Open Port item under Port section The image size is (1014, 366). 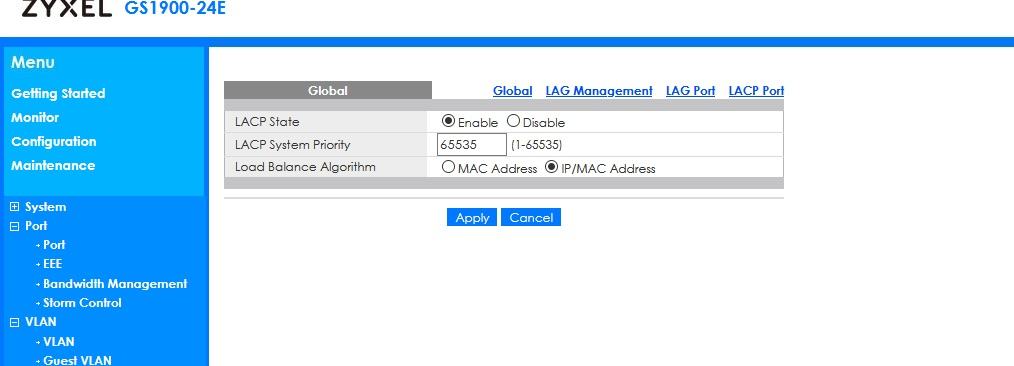(x=54, y=245)
